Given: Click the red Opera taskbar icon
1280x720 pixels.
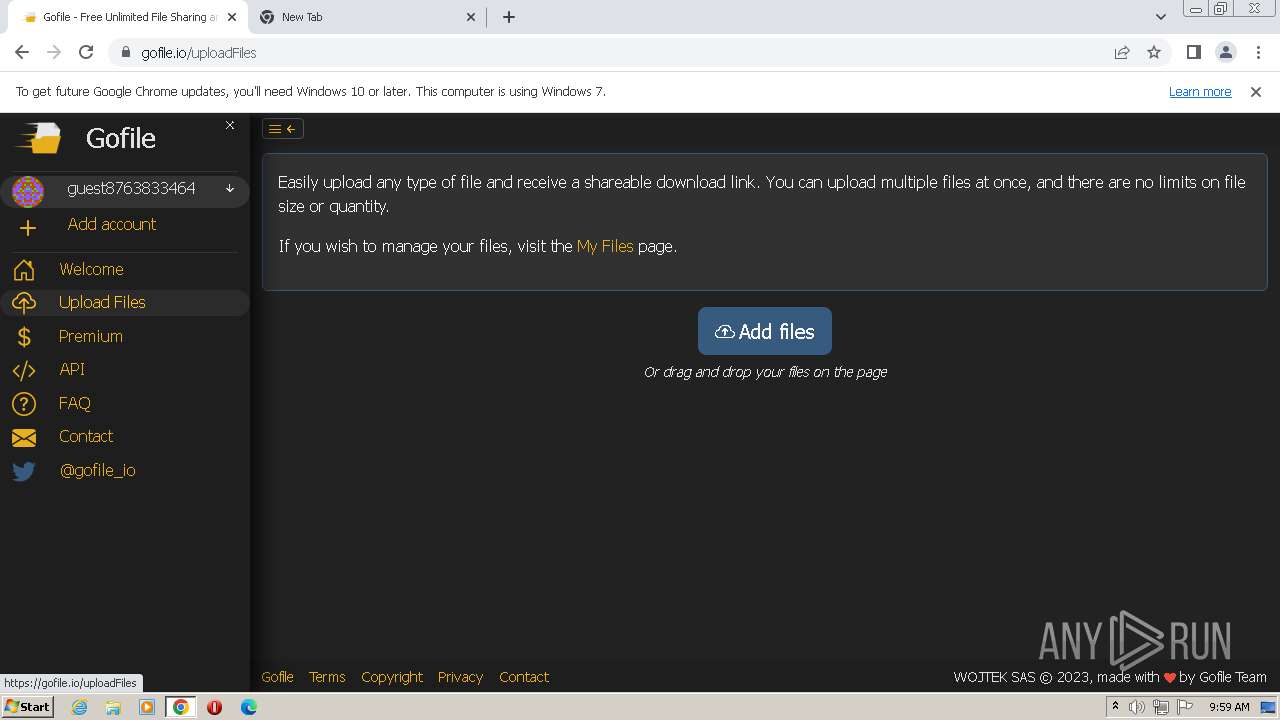Looking at the screenshot, I should [214, 707].
